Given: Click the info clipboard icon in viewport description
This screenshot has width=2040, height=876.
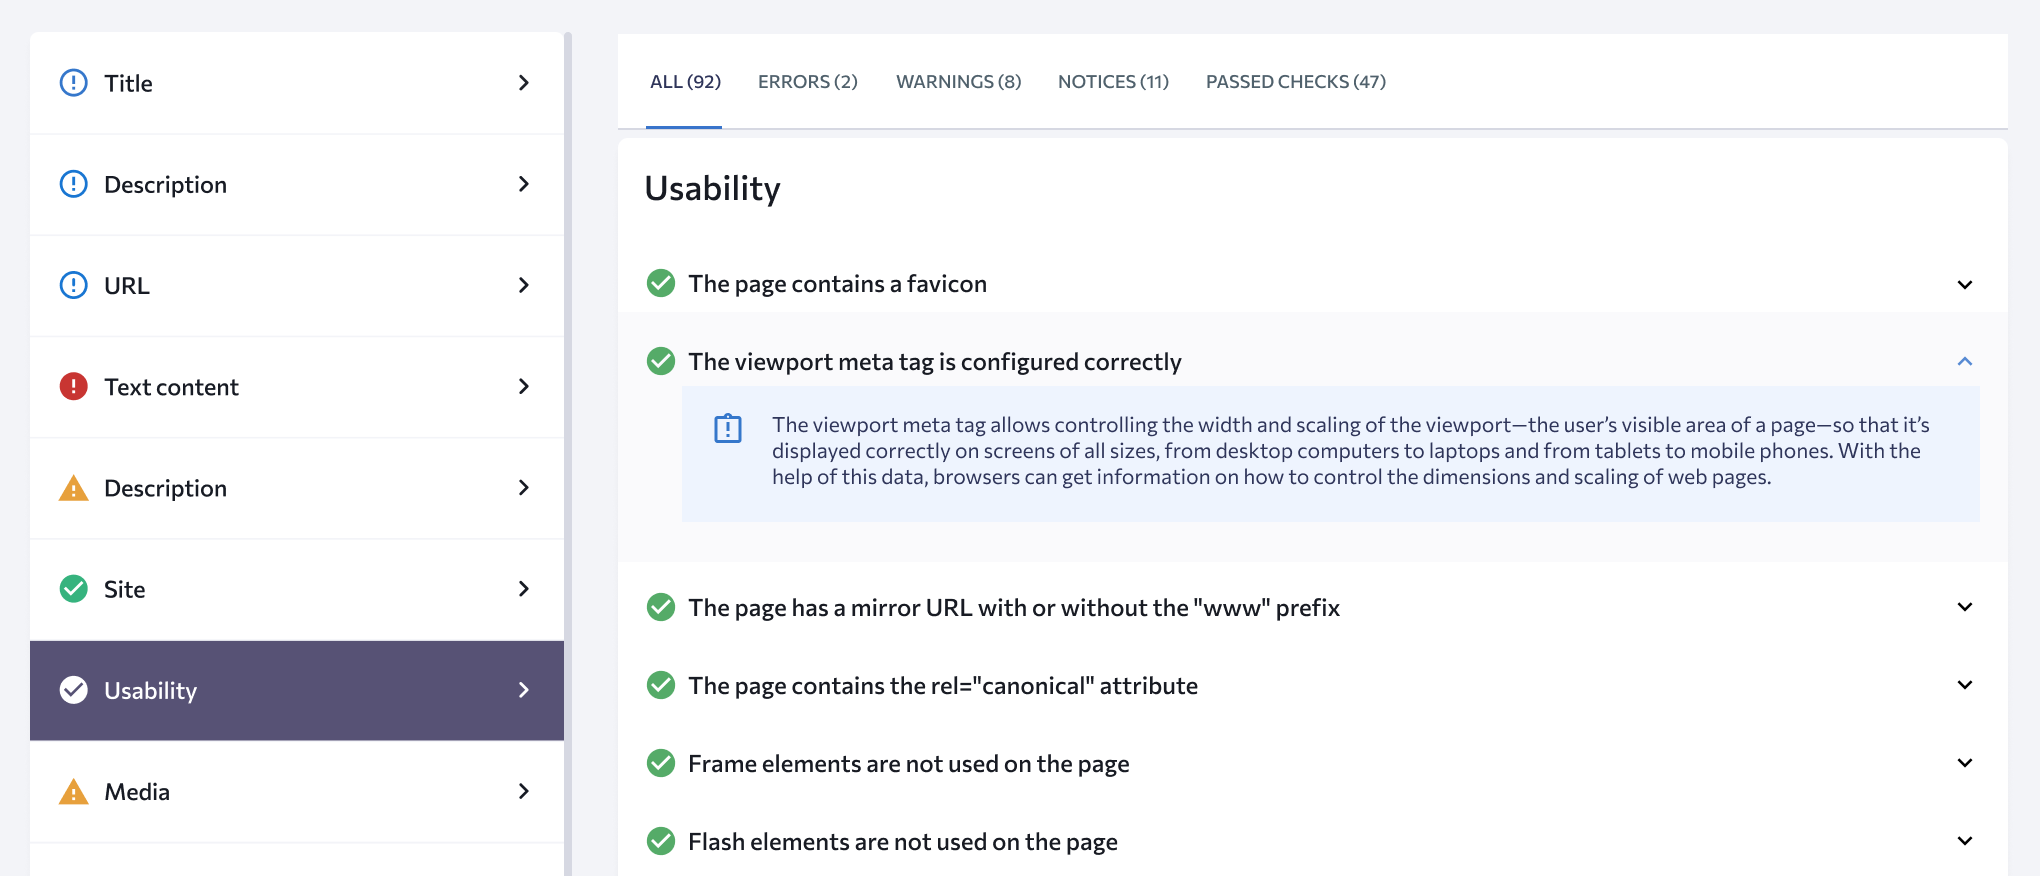Looking at the screenshot, I should click(728, 428).
